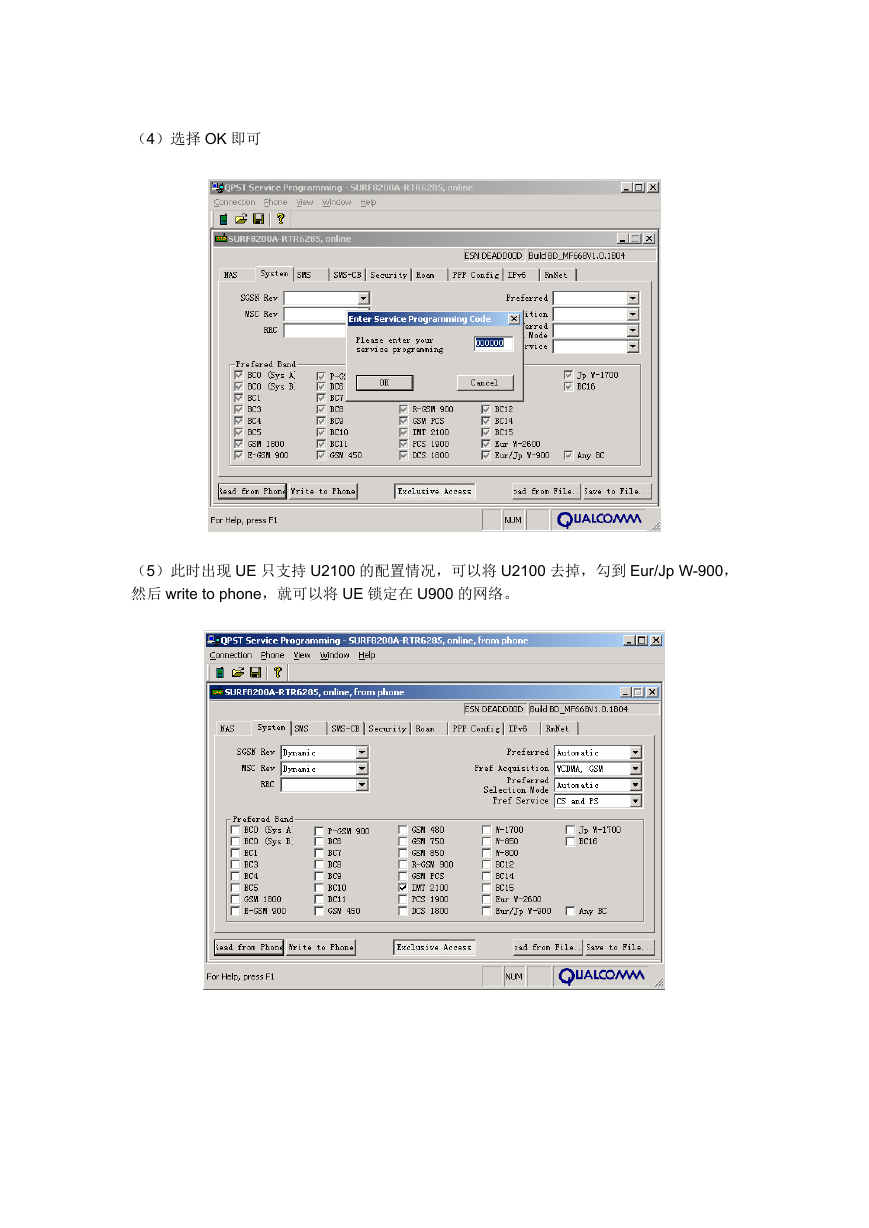869x1228 pixels.
Task: Toggle BC16 in the from-phone window
Action: (x=570, y=841)
